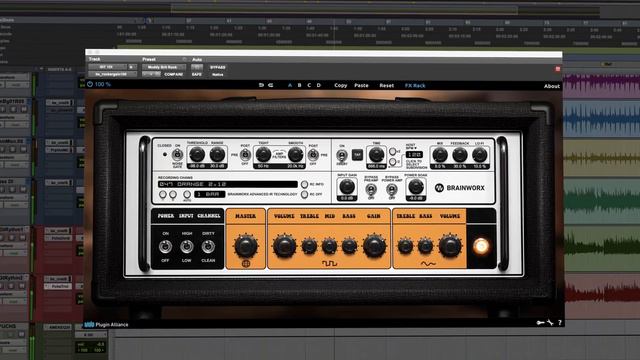Viewport: 640px width, 360px height.
Task: Click the recording chain previous round button
Action: pyautogui.click(x=163, y=195)
